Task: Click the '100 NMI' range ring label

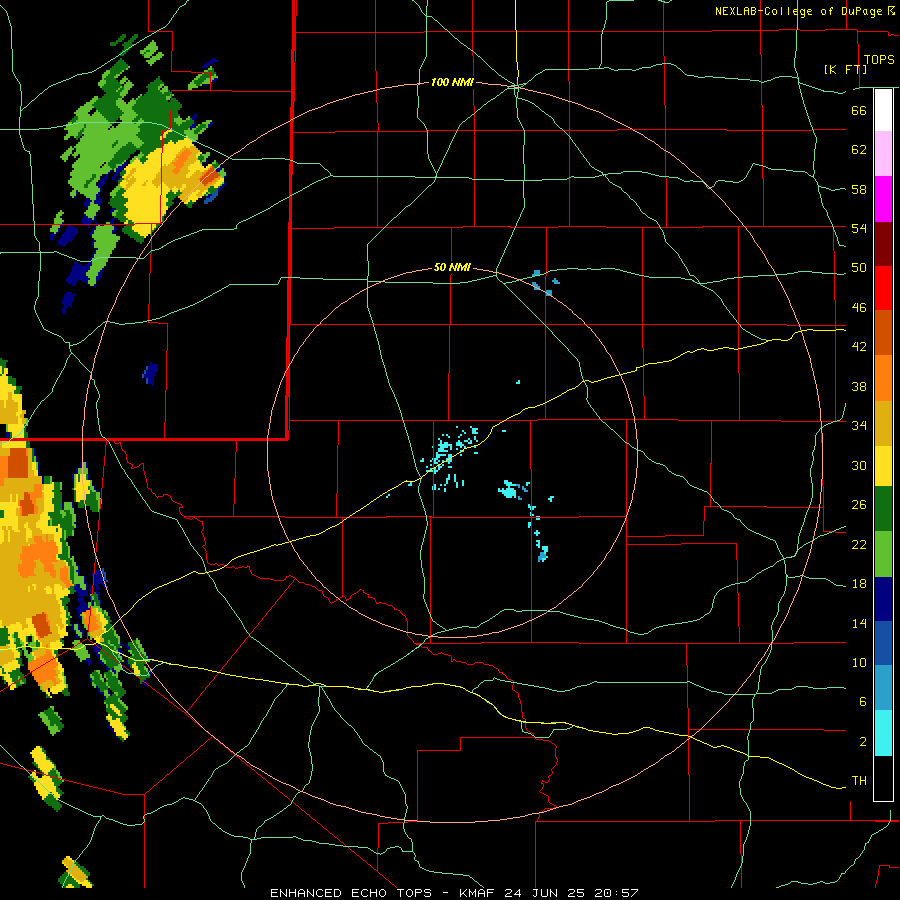Action: coord(452,83)
